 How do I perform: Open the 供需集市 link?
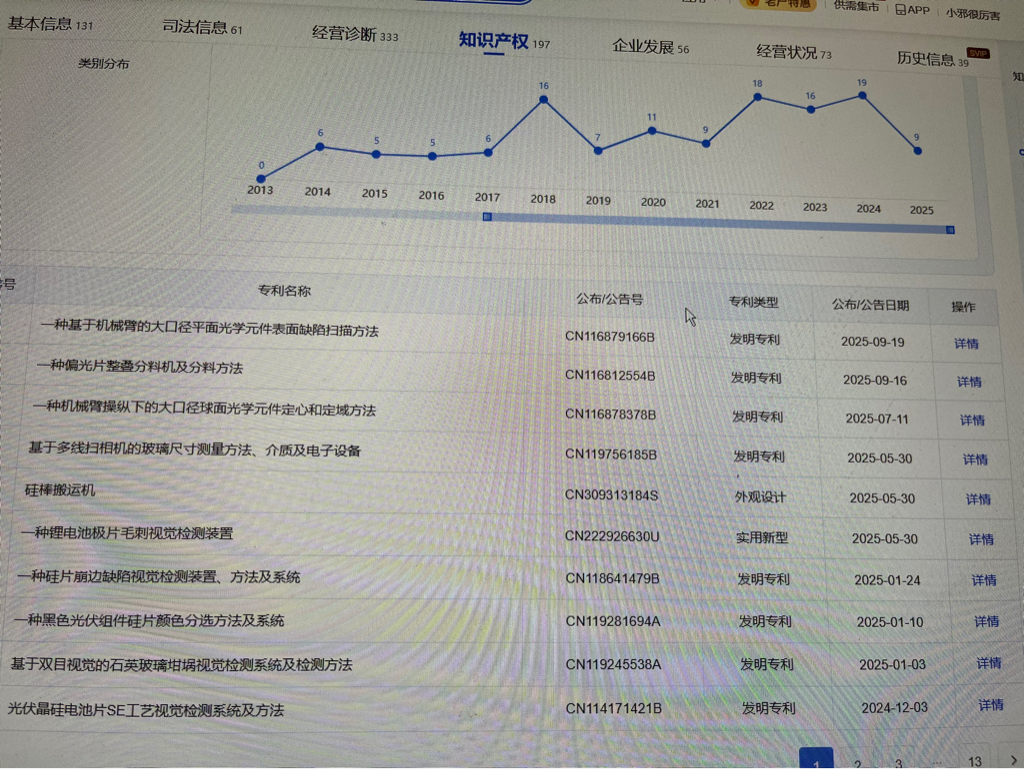856,6
